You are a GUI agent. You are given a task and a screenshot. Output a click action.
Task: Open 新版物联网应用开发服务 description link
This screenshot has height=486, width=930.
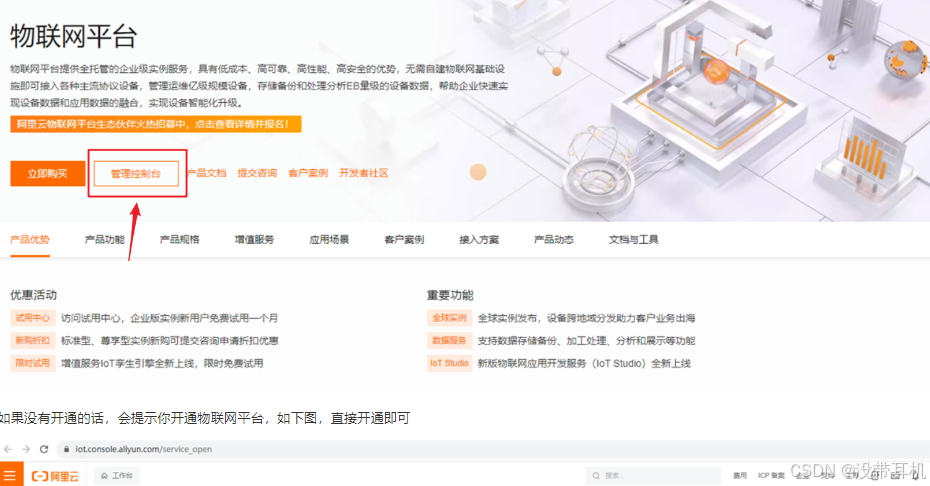(x=584, y=363)
